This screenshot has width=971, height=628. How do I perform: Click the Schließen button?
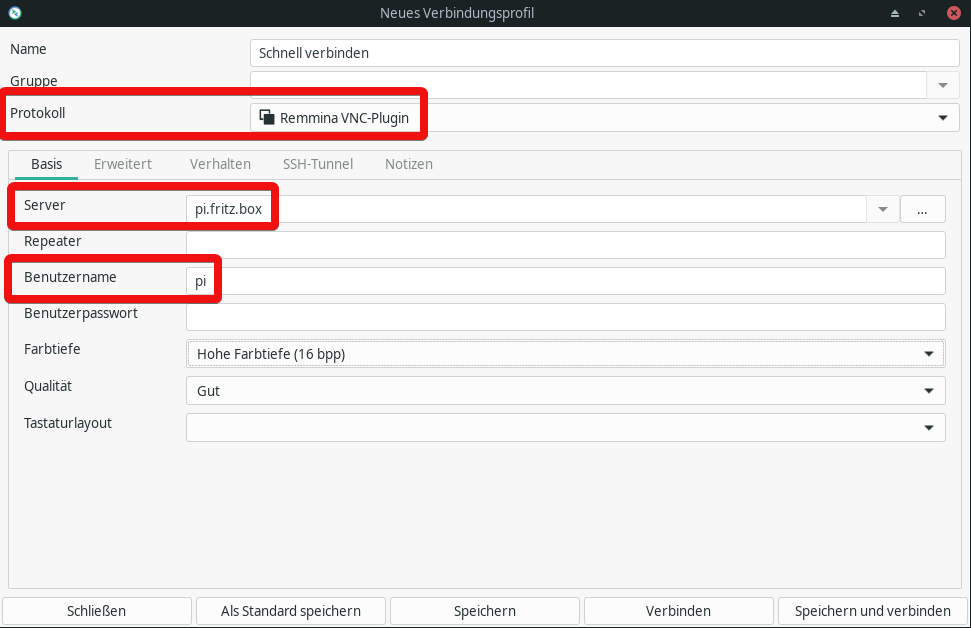pyautogui.click(x=97, y=611)
